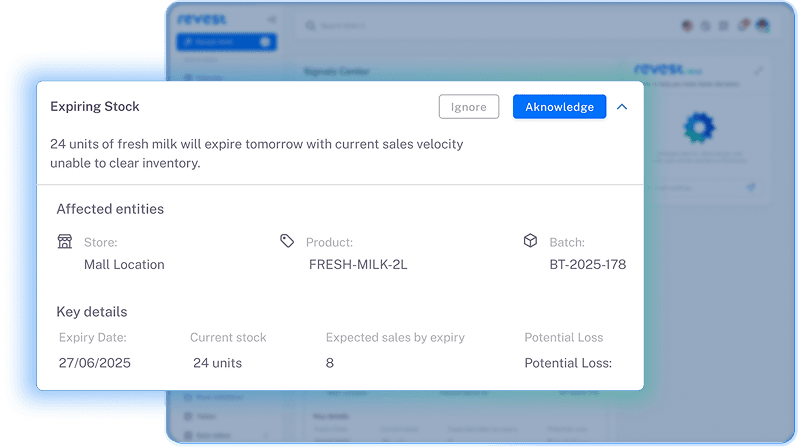Select the FRESH-MILK-2L product value

[357, 265]
